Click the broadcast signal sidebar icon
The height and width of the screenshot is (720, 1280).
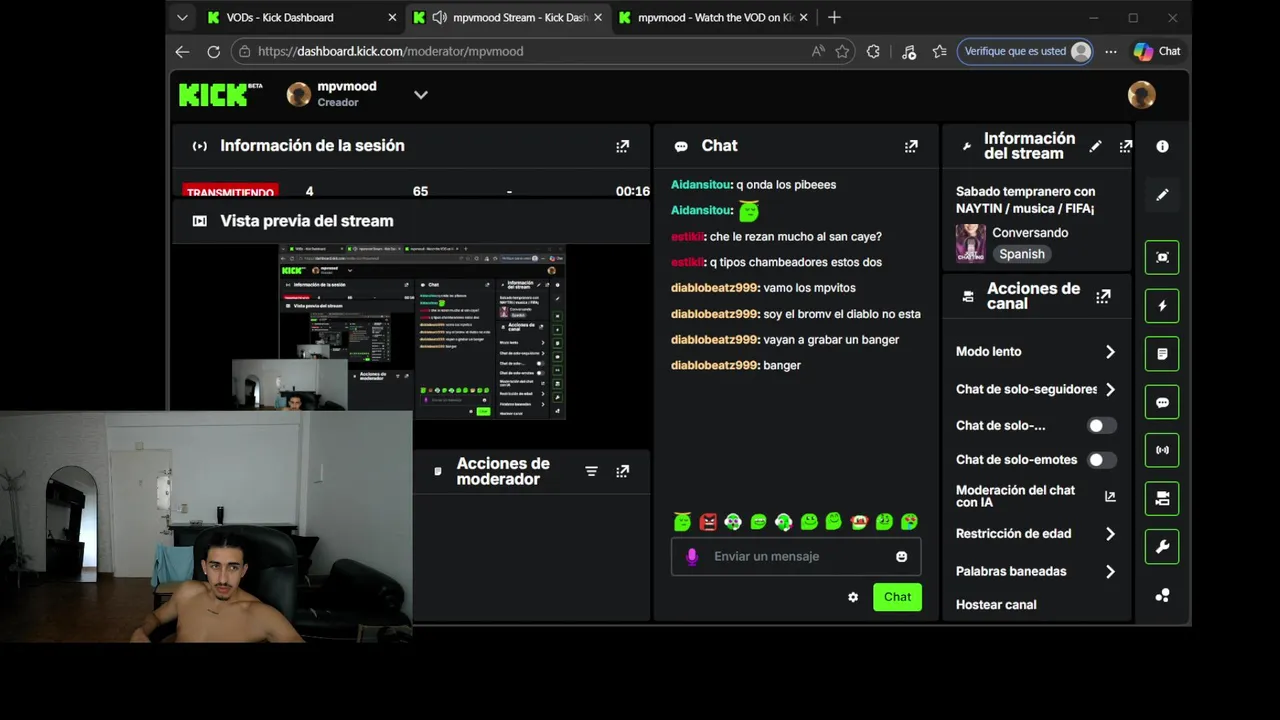click(1162, 450)
